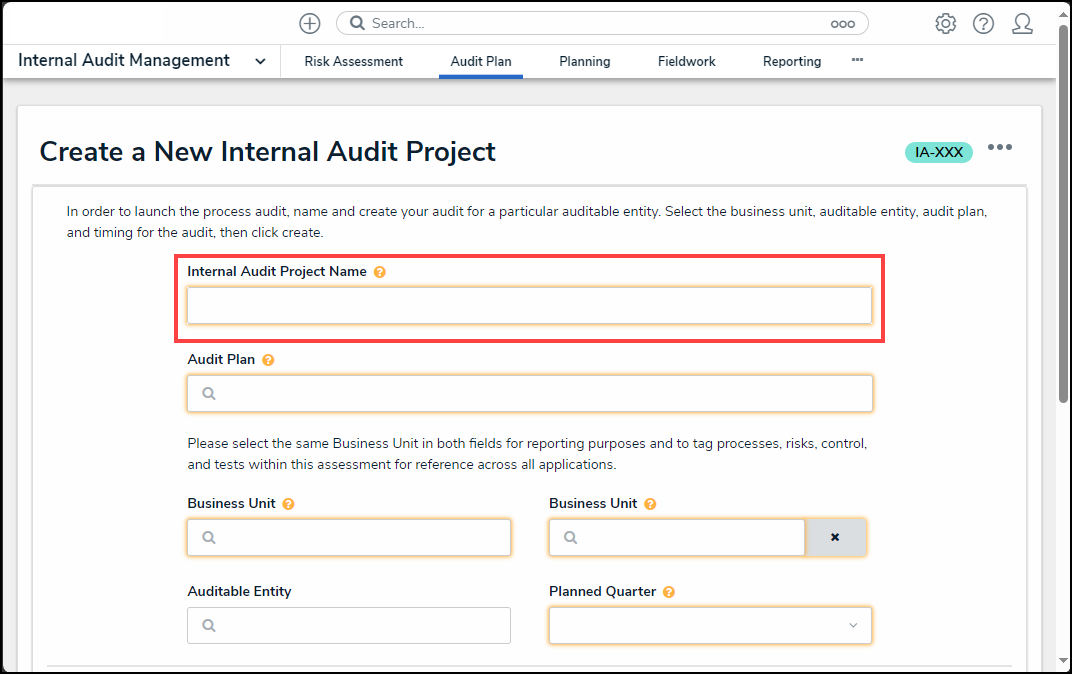Open the Planned Quarter dropdown
This screenshot has width=1072, height=674.
(710, 625)
